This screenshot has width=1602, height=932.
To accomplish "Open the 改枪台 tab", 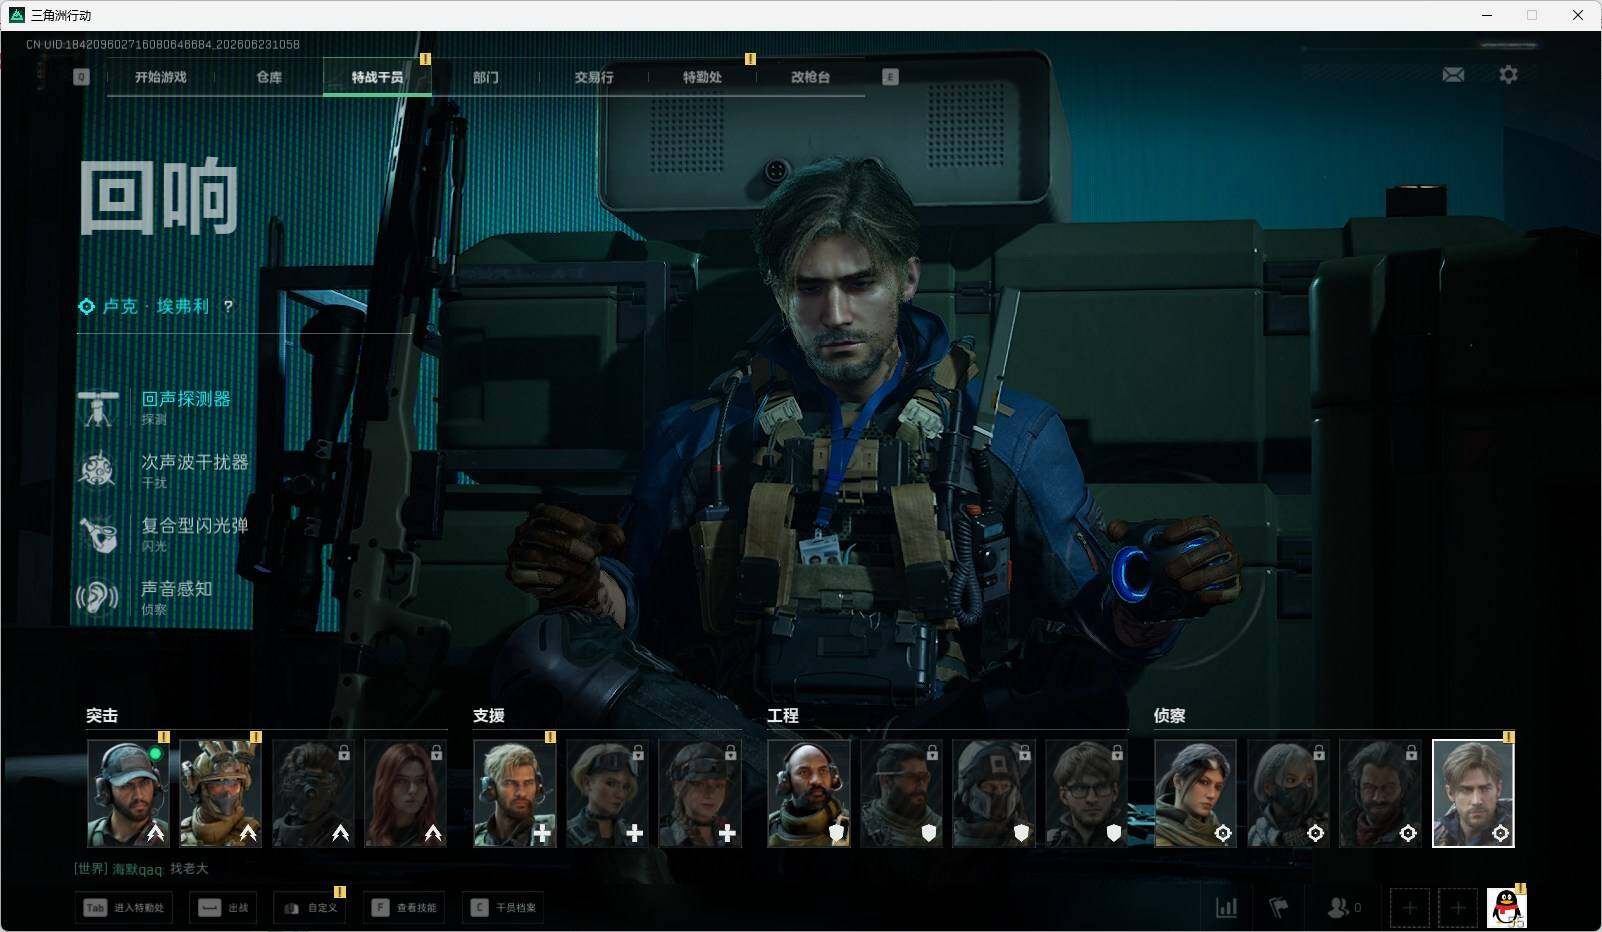I will (x=810, y=77).
